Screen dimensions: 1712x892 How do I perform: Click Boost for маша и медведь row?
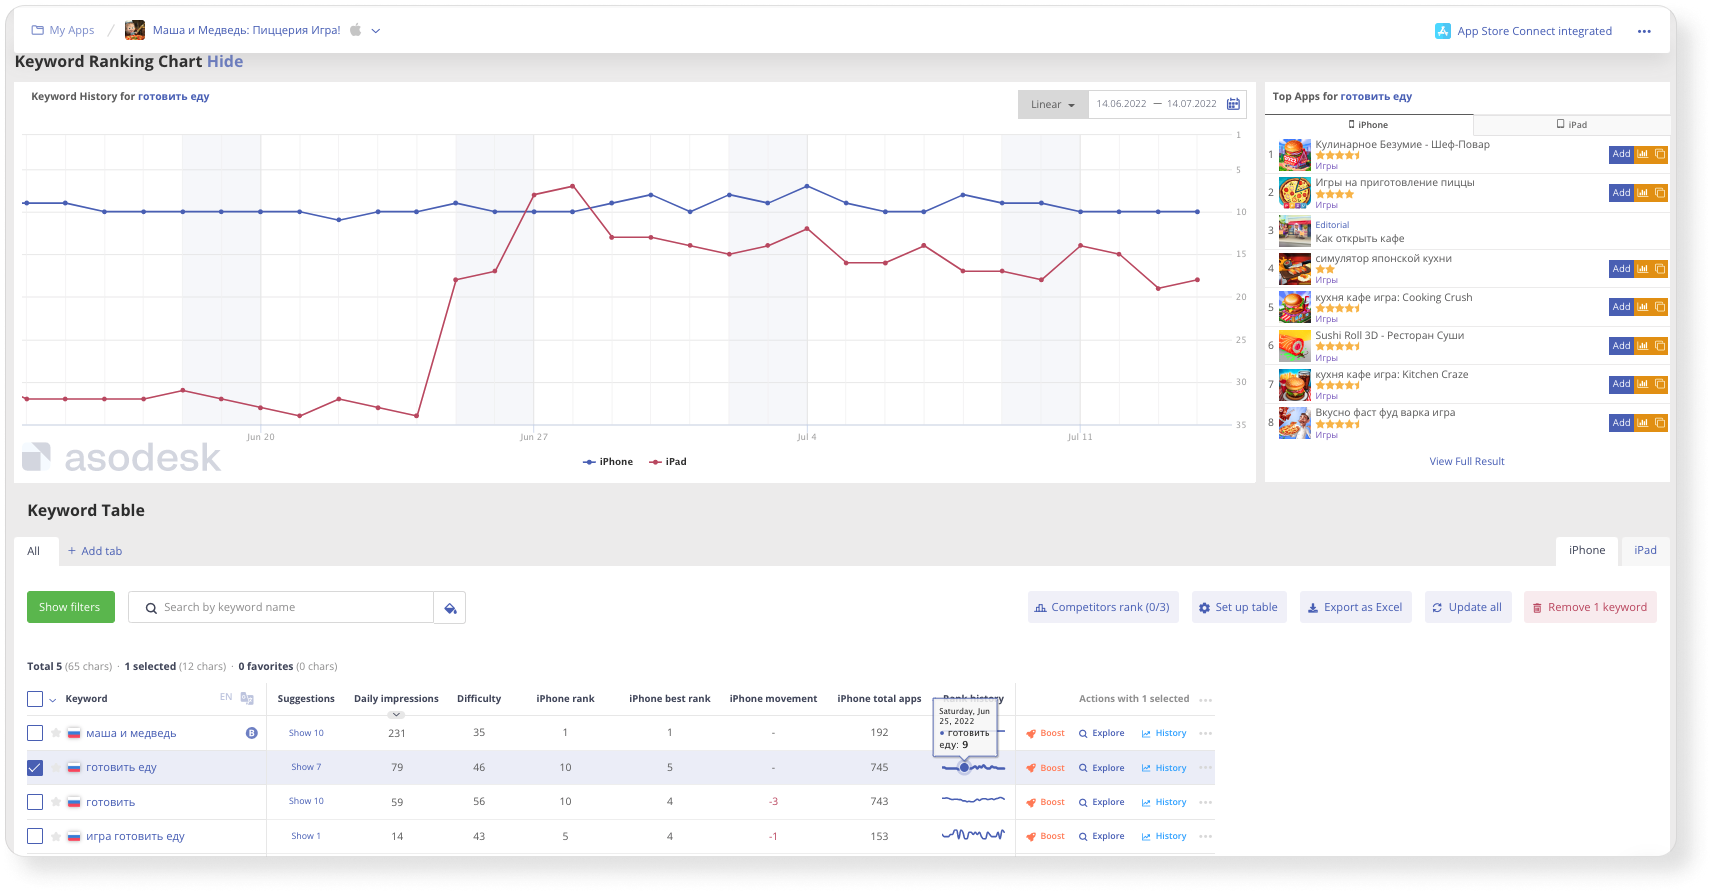tap(1046, 733)
